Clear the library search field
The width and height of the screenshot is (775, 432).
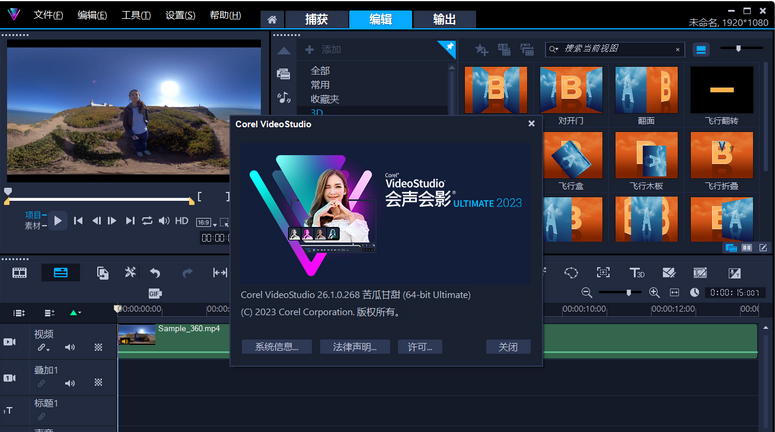coord(678,49)
